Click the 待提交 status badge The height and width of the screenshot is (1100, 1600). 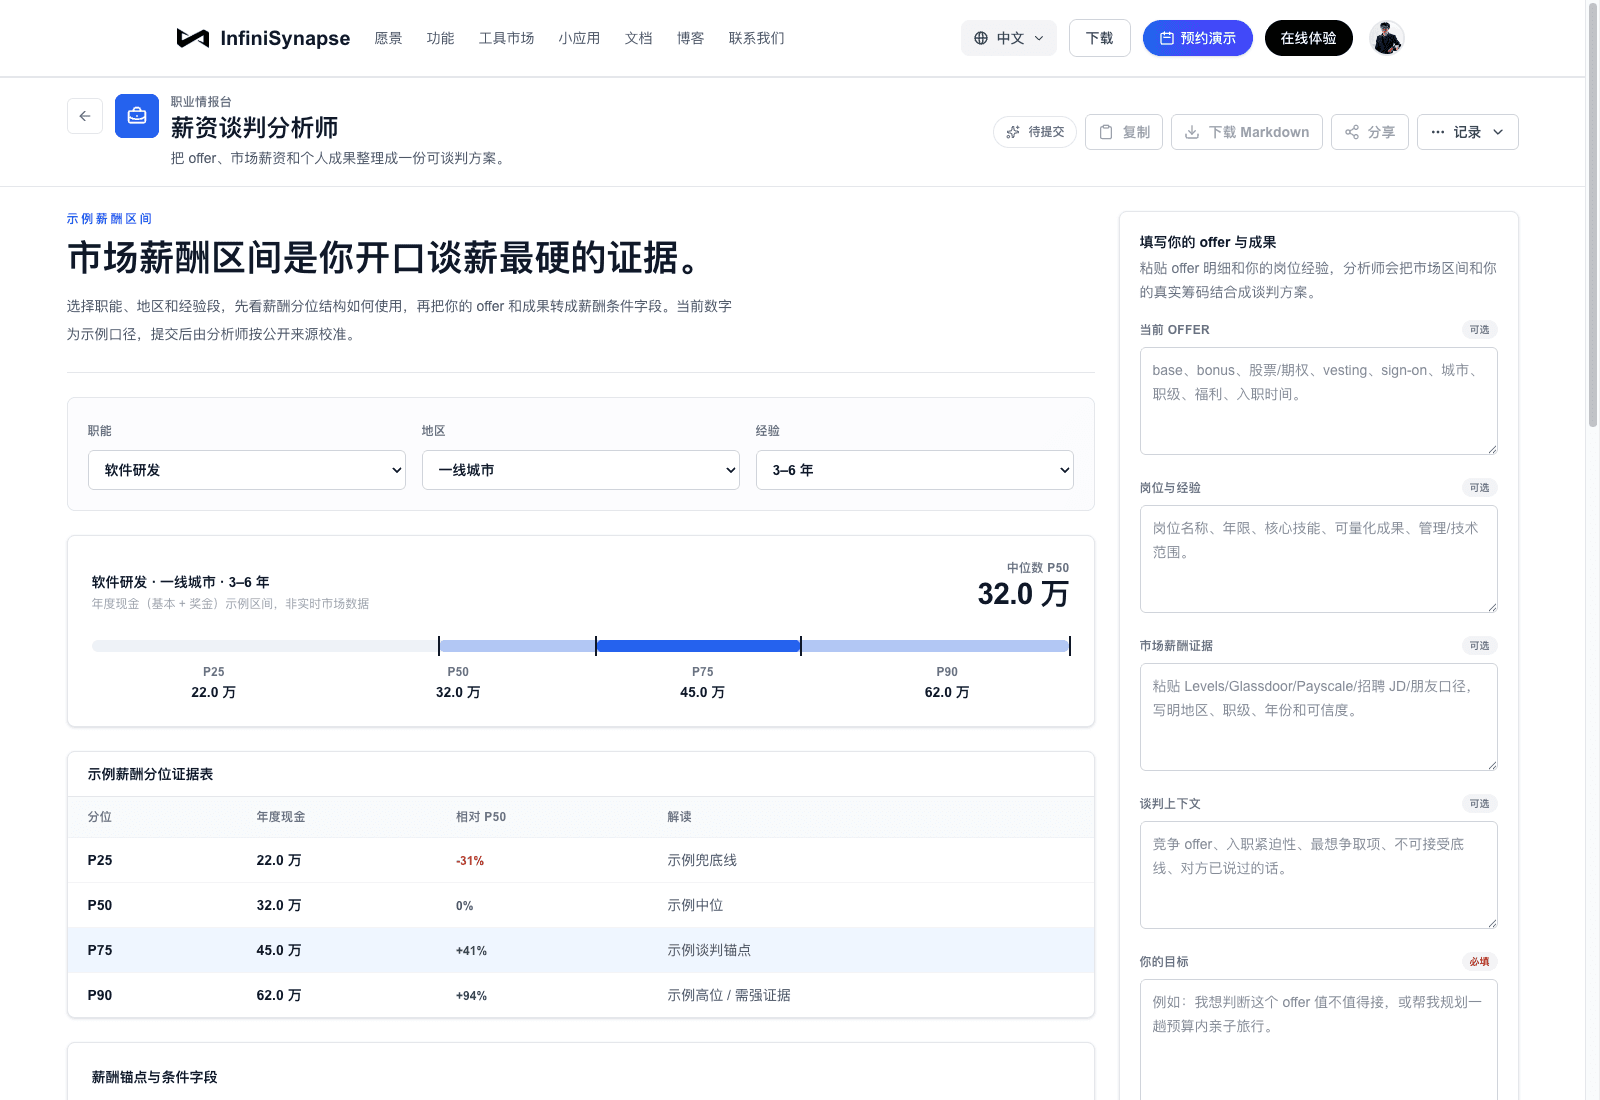[x=1035, y=132]
